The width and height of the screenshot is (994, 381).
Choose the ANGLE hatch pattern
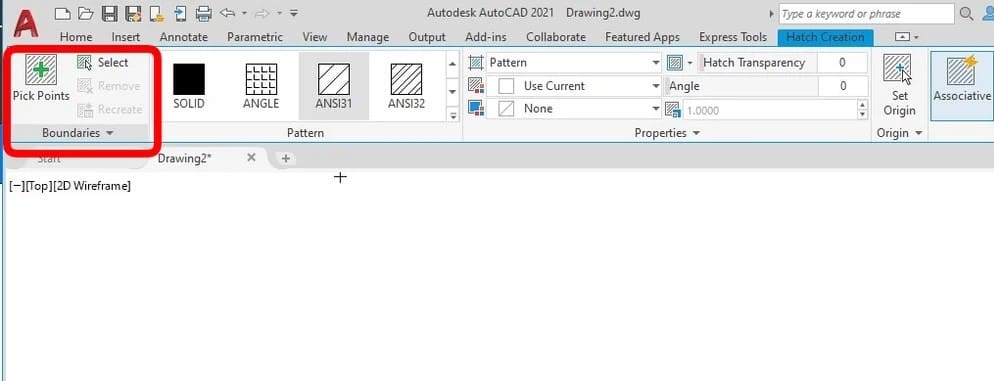pyautogui.click(x=261, y=79)
